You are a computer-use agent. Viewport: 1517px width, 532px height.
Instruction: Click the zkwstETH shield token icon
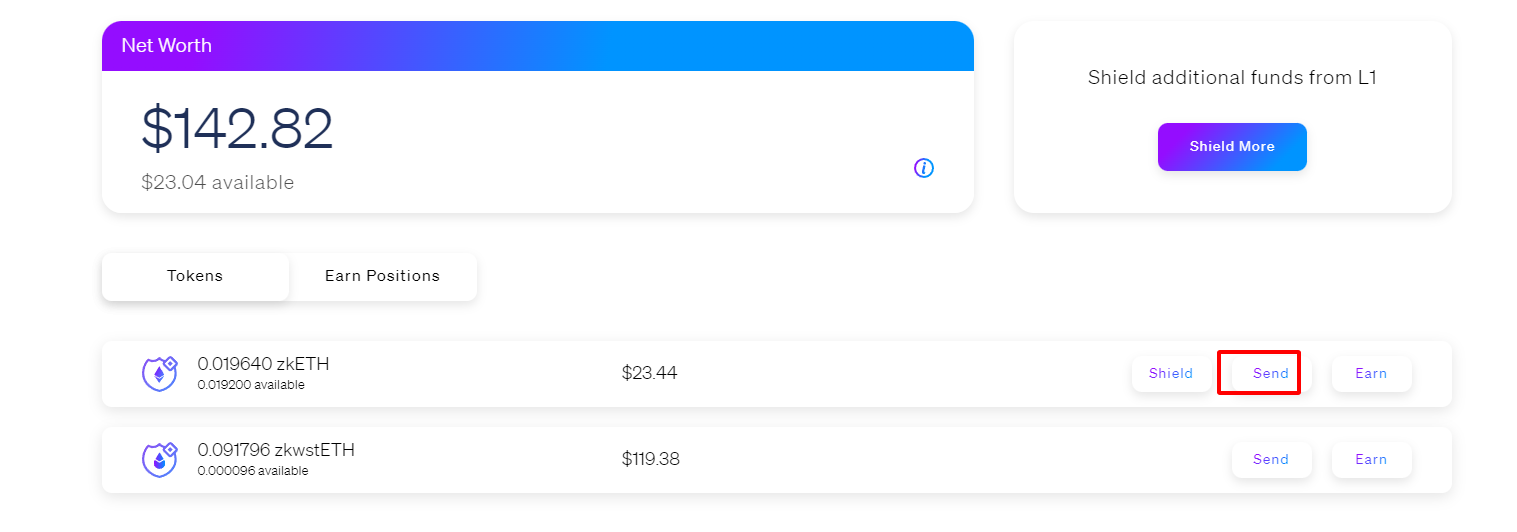[159, 460]
